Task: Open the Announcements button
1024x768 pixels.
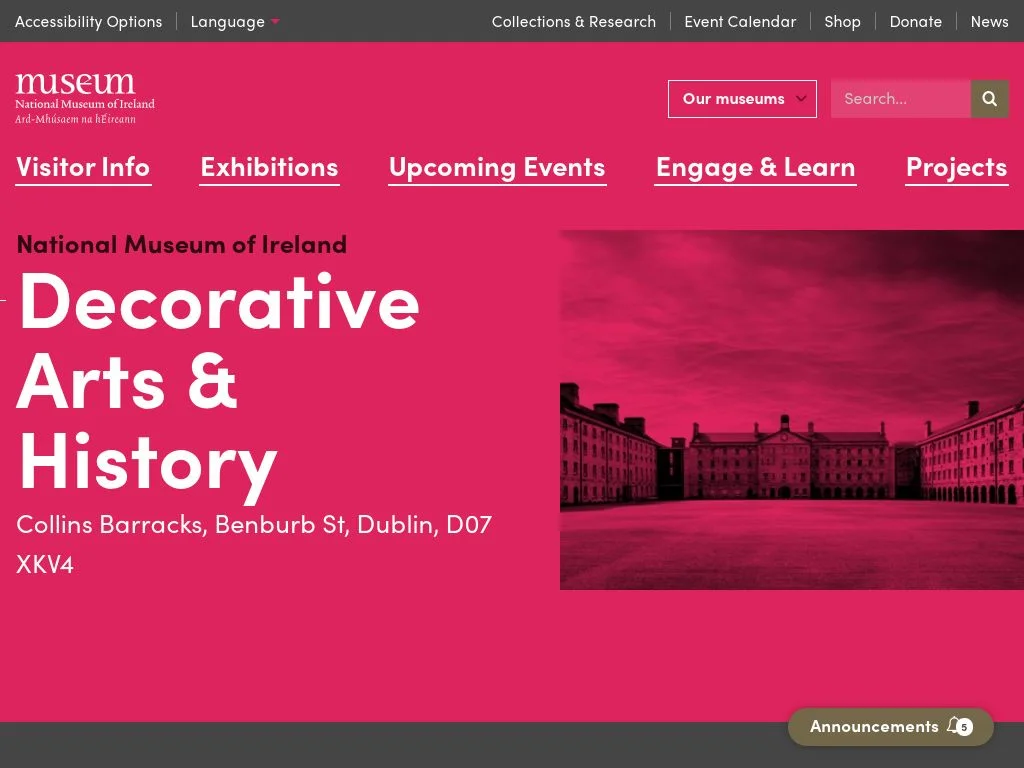Action: click(891, 726)
